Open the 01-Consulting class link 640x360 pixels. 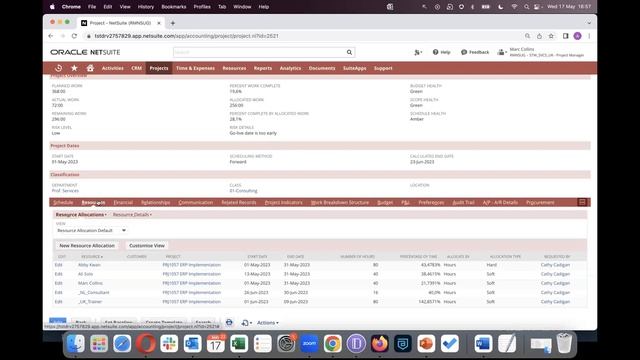click(x=243, y=191)
